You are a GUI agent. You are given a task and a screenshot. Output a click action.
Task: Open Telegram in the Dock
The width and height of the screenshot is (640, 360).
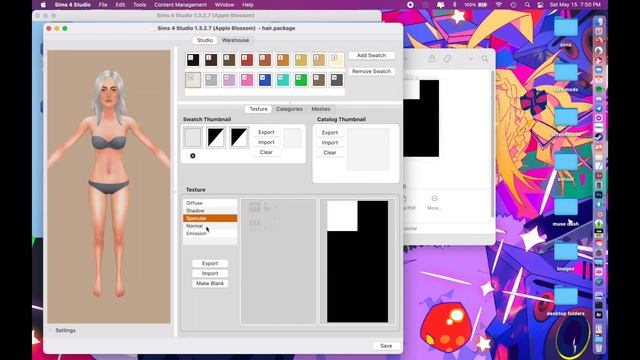[599, 109]
